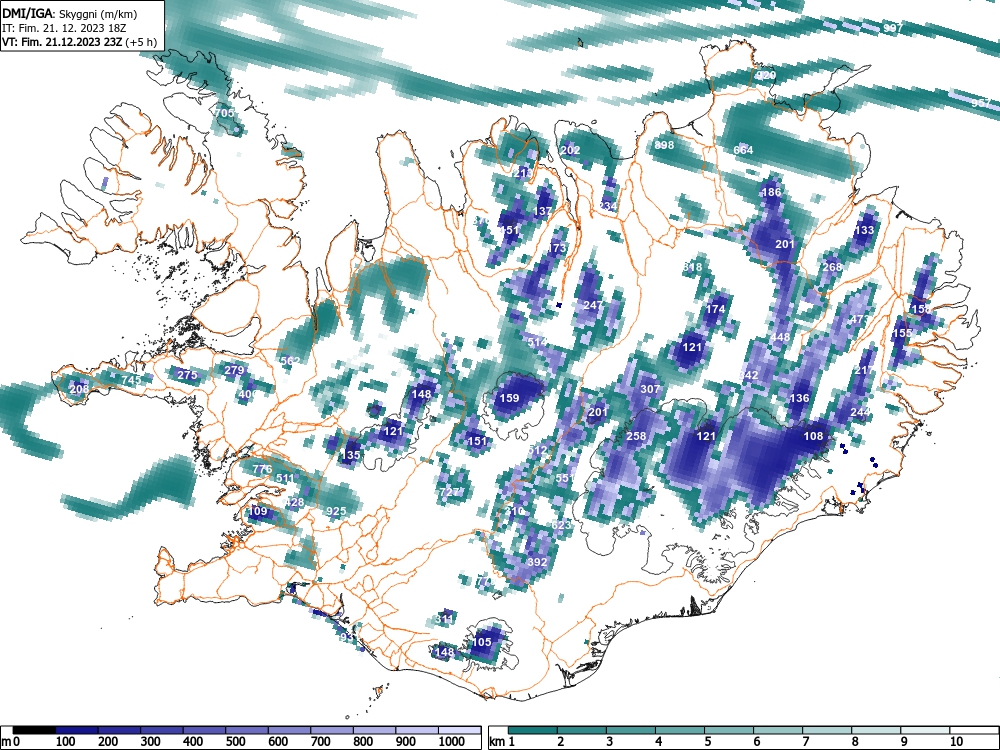Click the blue swatch between 400 and 500 m

[247, 730]
